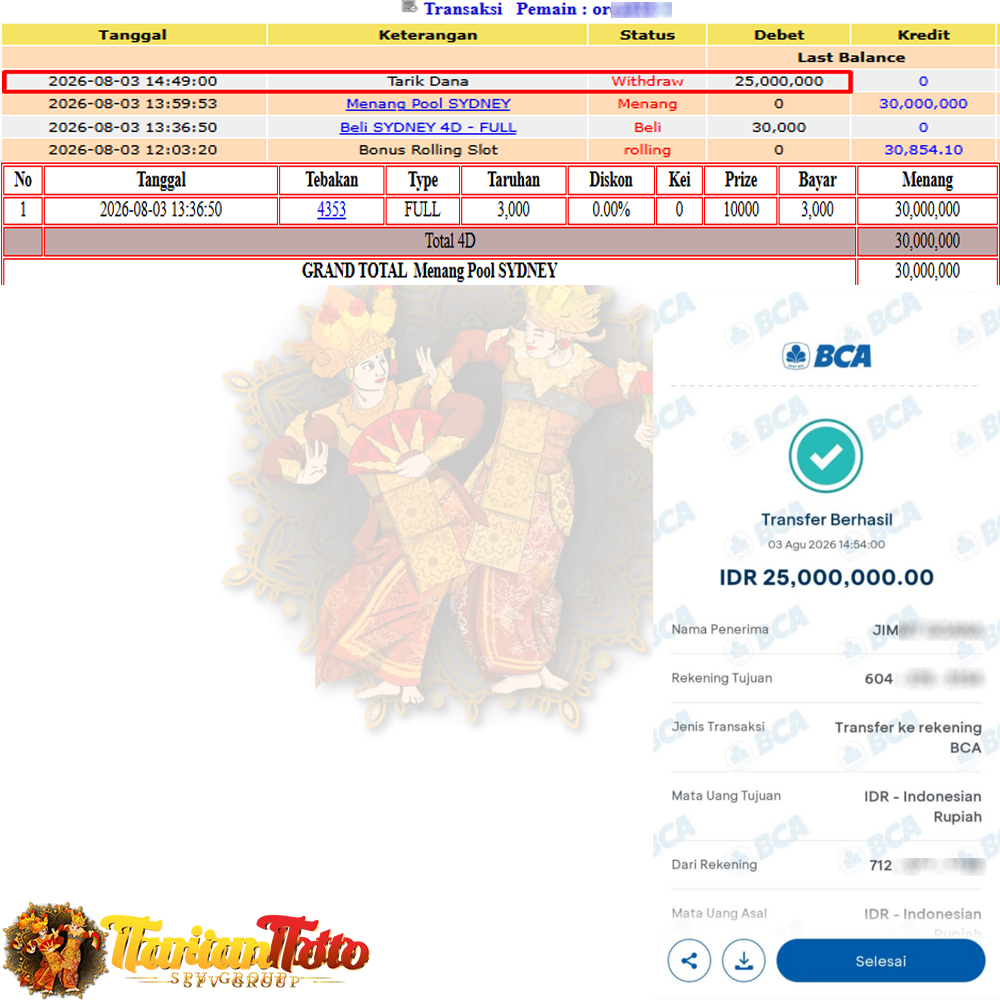Click the Nama Penerima label
This screenshot has height=1000, width=1000.
click(x=720, y=629)
